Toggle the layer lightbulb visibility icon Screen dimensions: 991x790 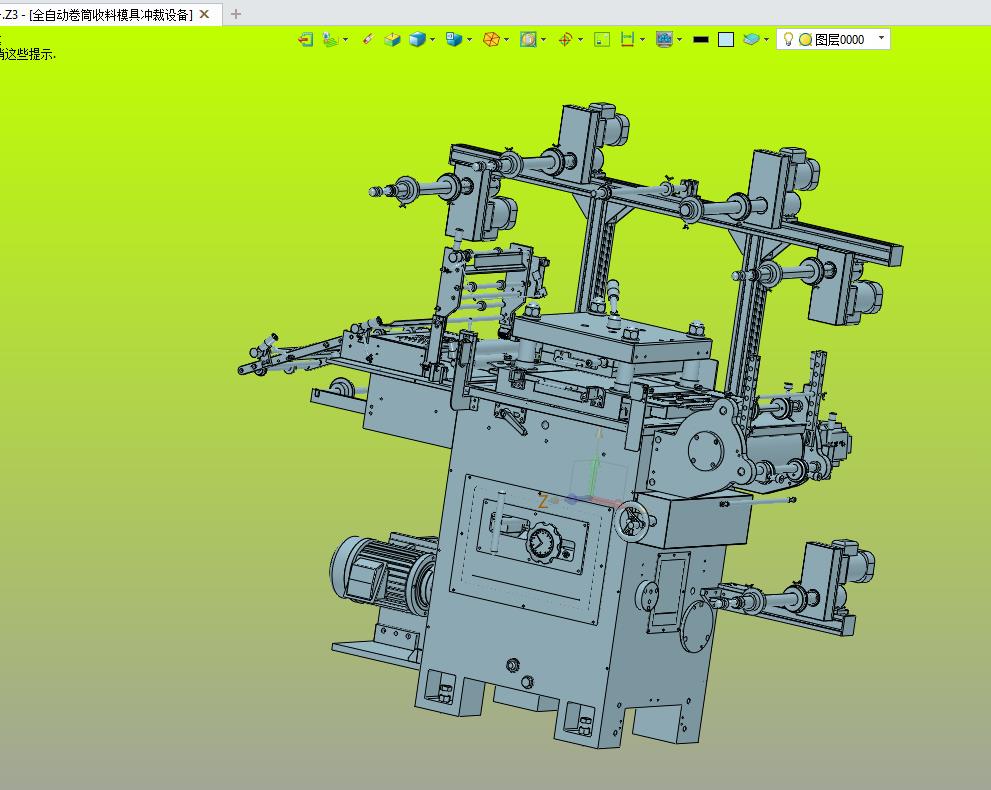(788, 39)
